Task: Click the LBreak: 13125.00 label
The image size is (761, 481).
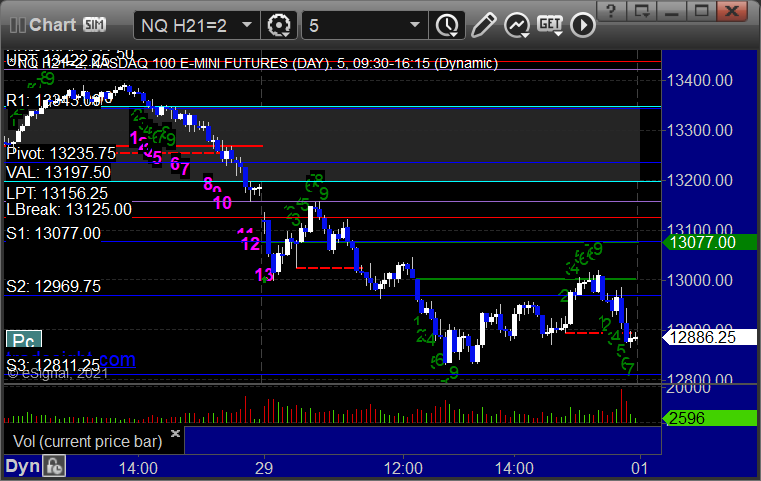Action: (69, 210)
